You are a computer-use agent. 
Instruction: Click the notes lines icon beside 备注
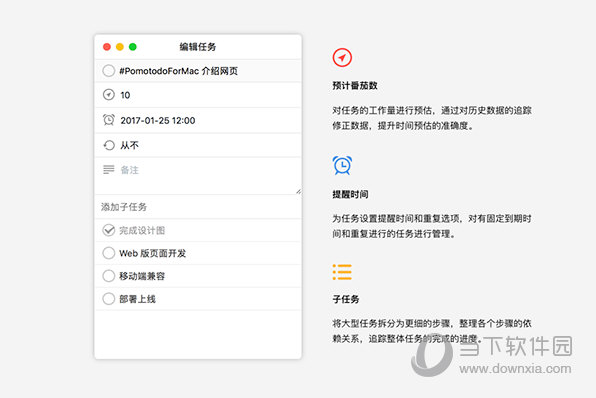tap(109, 169)
